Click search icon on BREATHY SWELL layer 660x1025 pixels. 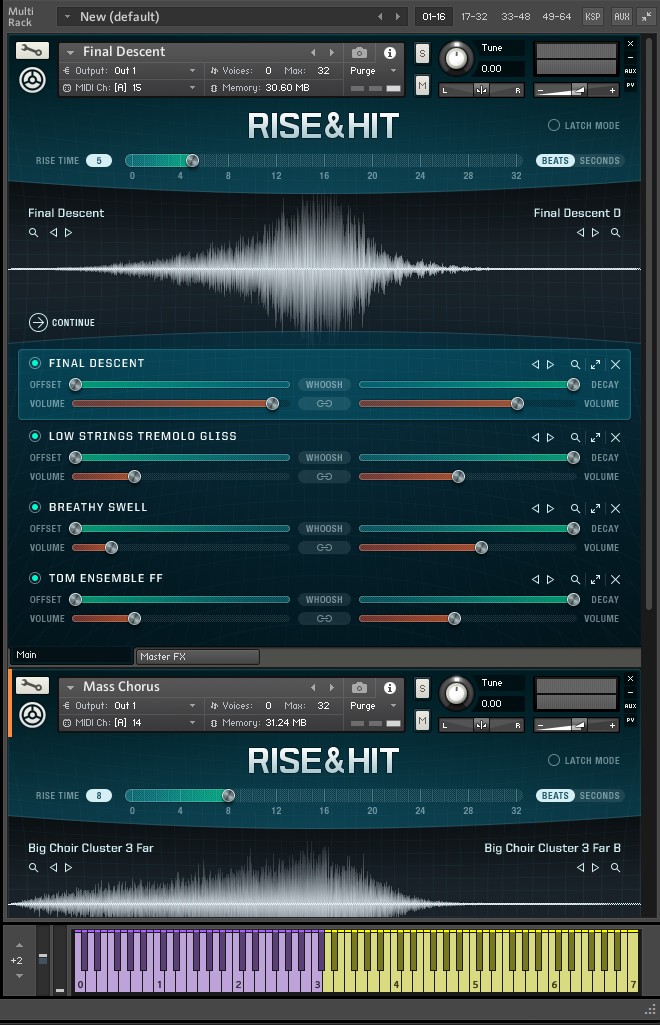(575, 508)
